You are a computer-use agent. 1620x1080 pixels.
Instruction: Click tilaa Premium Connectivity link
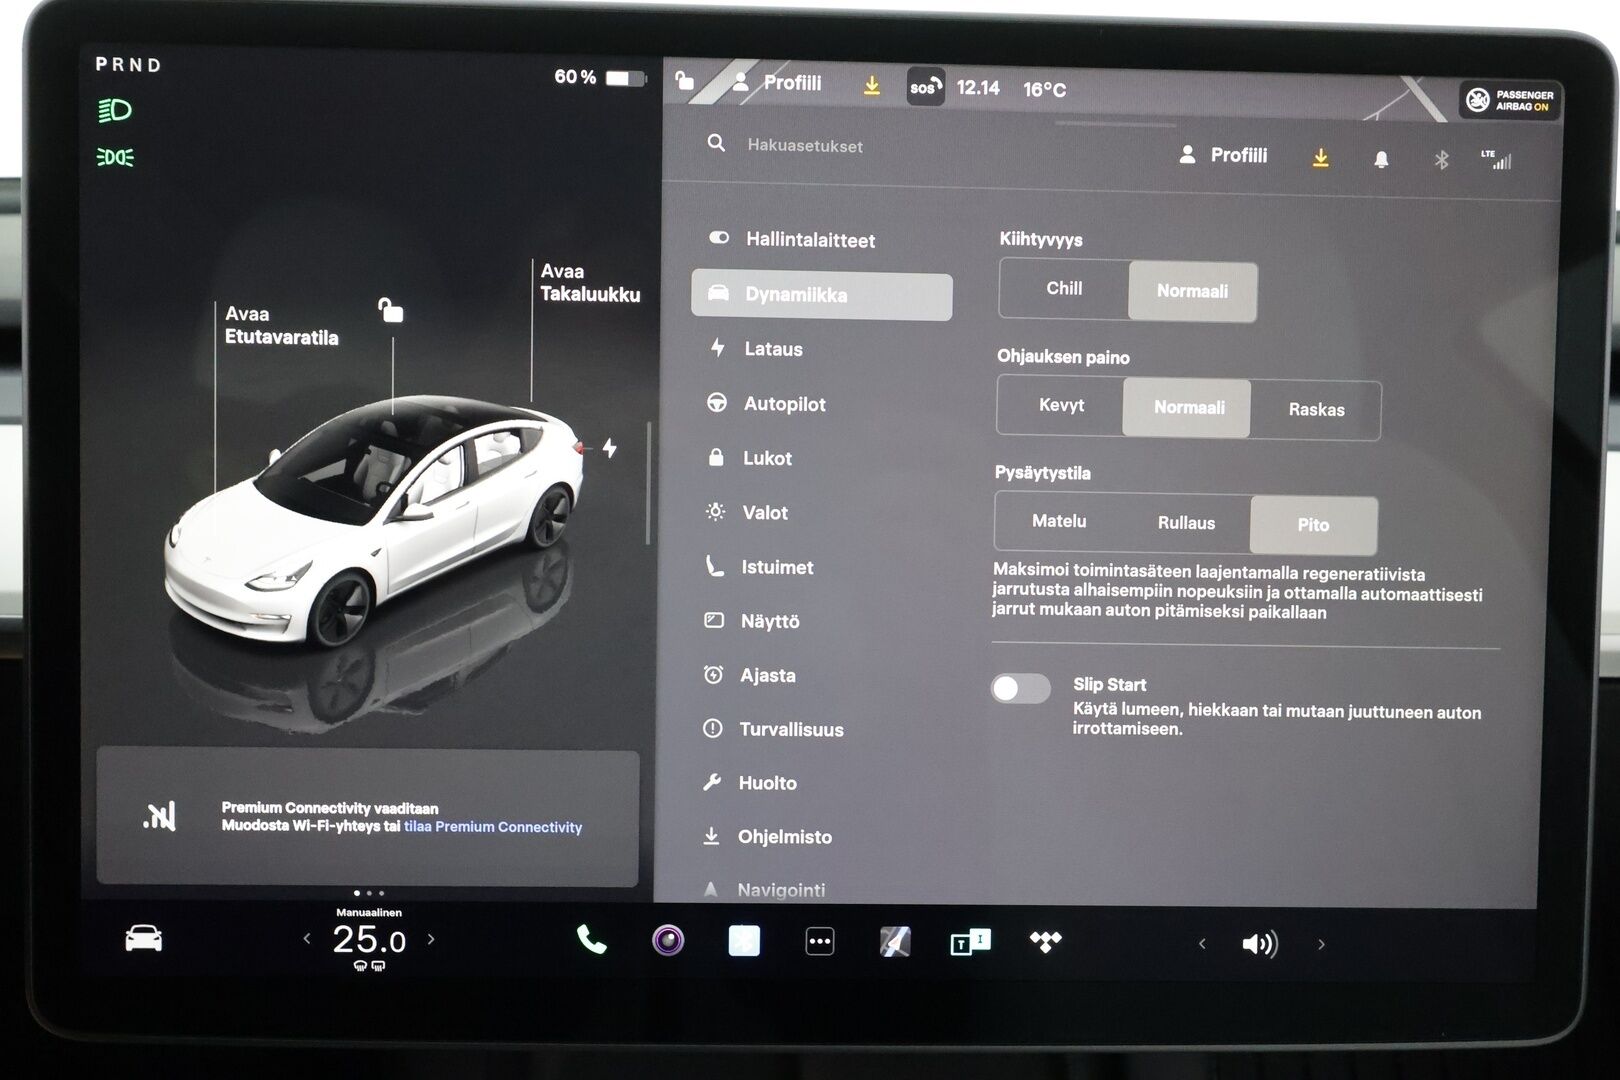click(493, 827)
